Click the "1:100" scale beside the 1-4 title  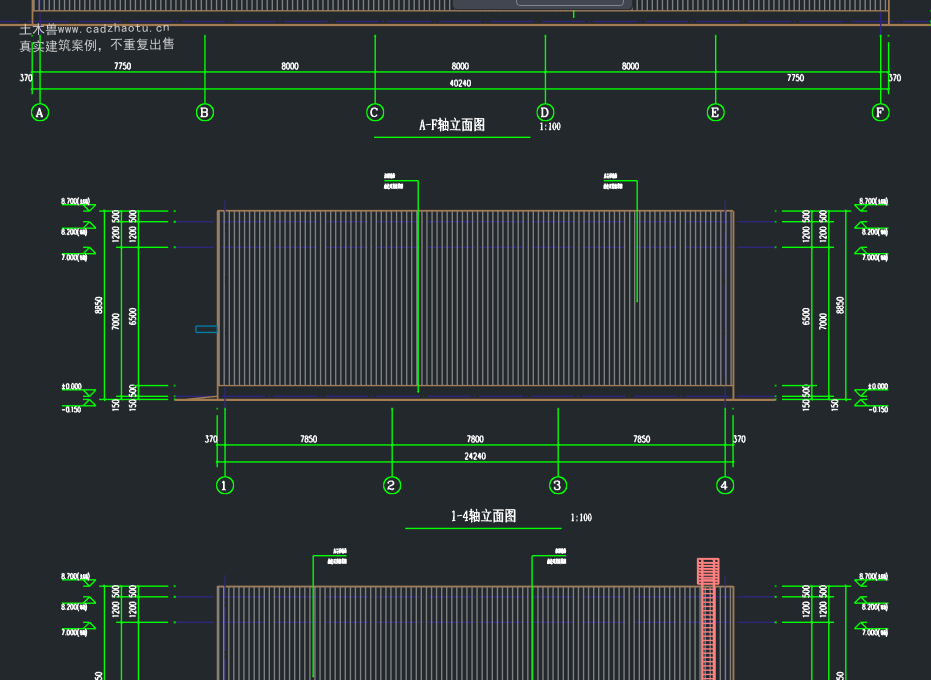[581, 518]
